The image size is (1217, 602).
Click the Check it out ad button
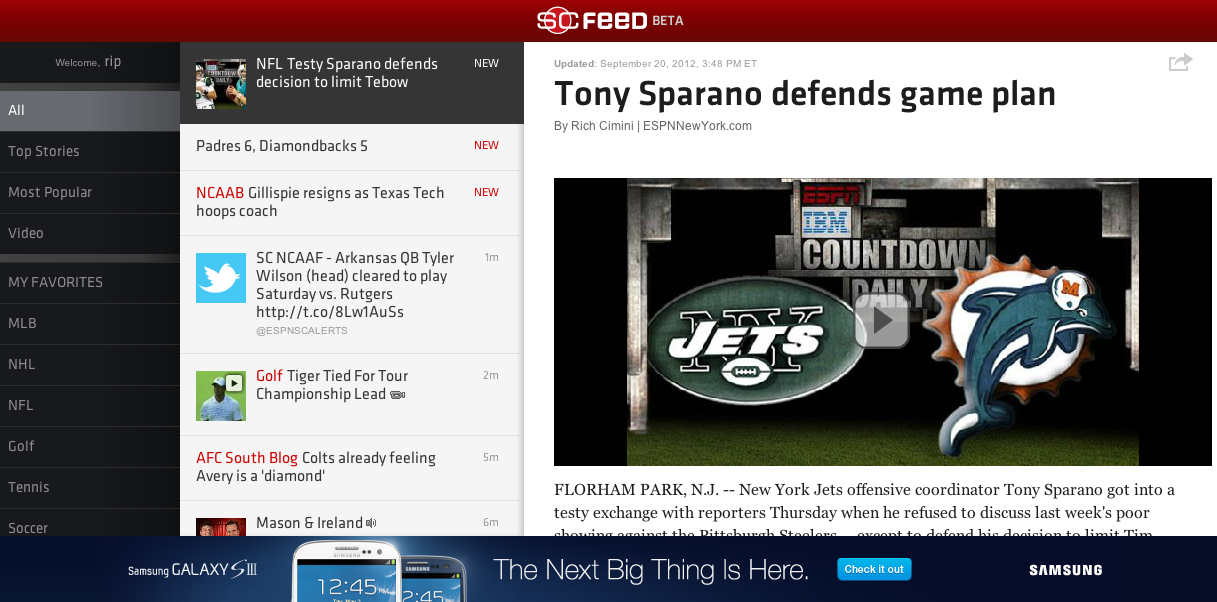click(874, 570)
